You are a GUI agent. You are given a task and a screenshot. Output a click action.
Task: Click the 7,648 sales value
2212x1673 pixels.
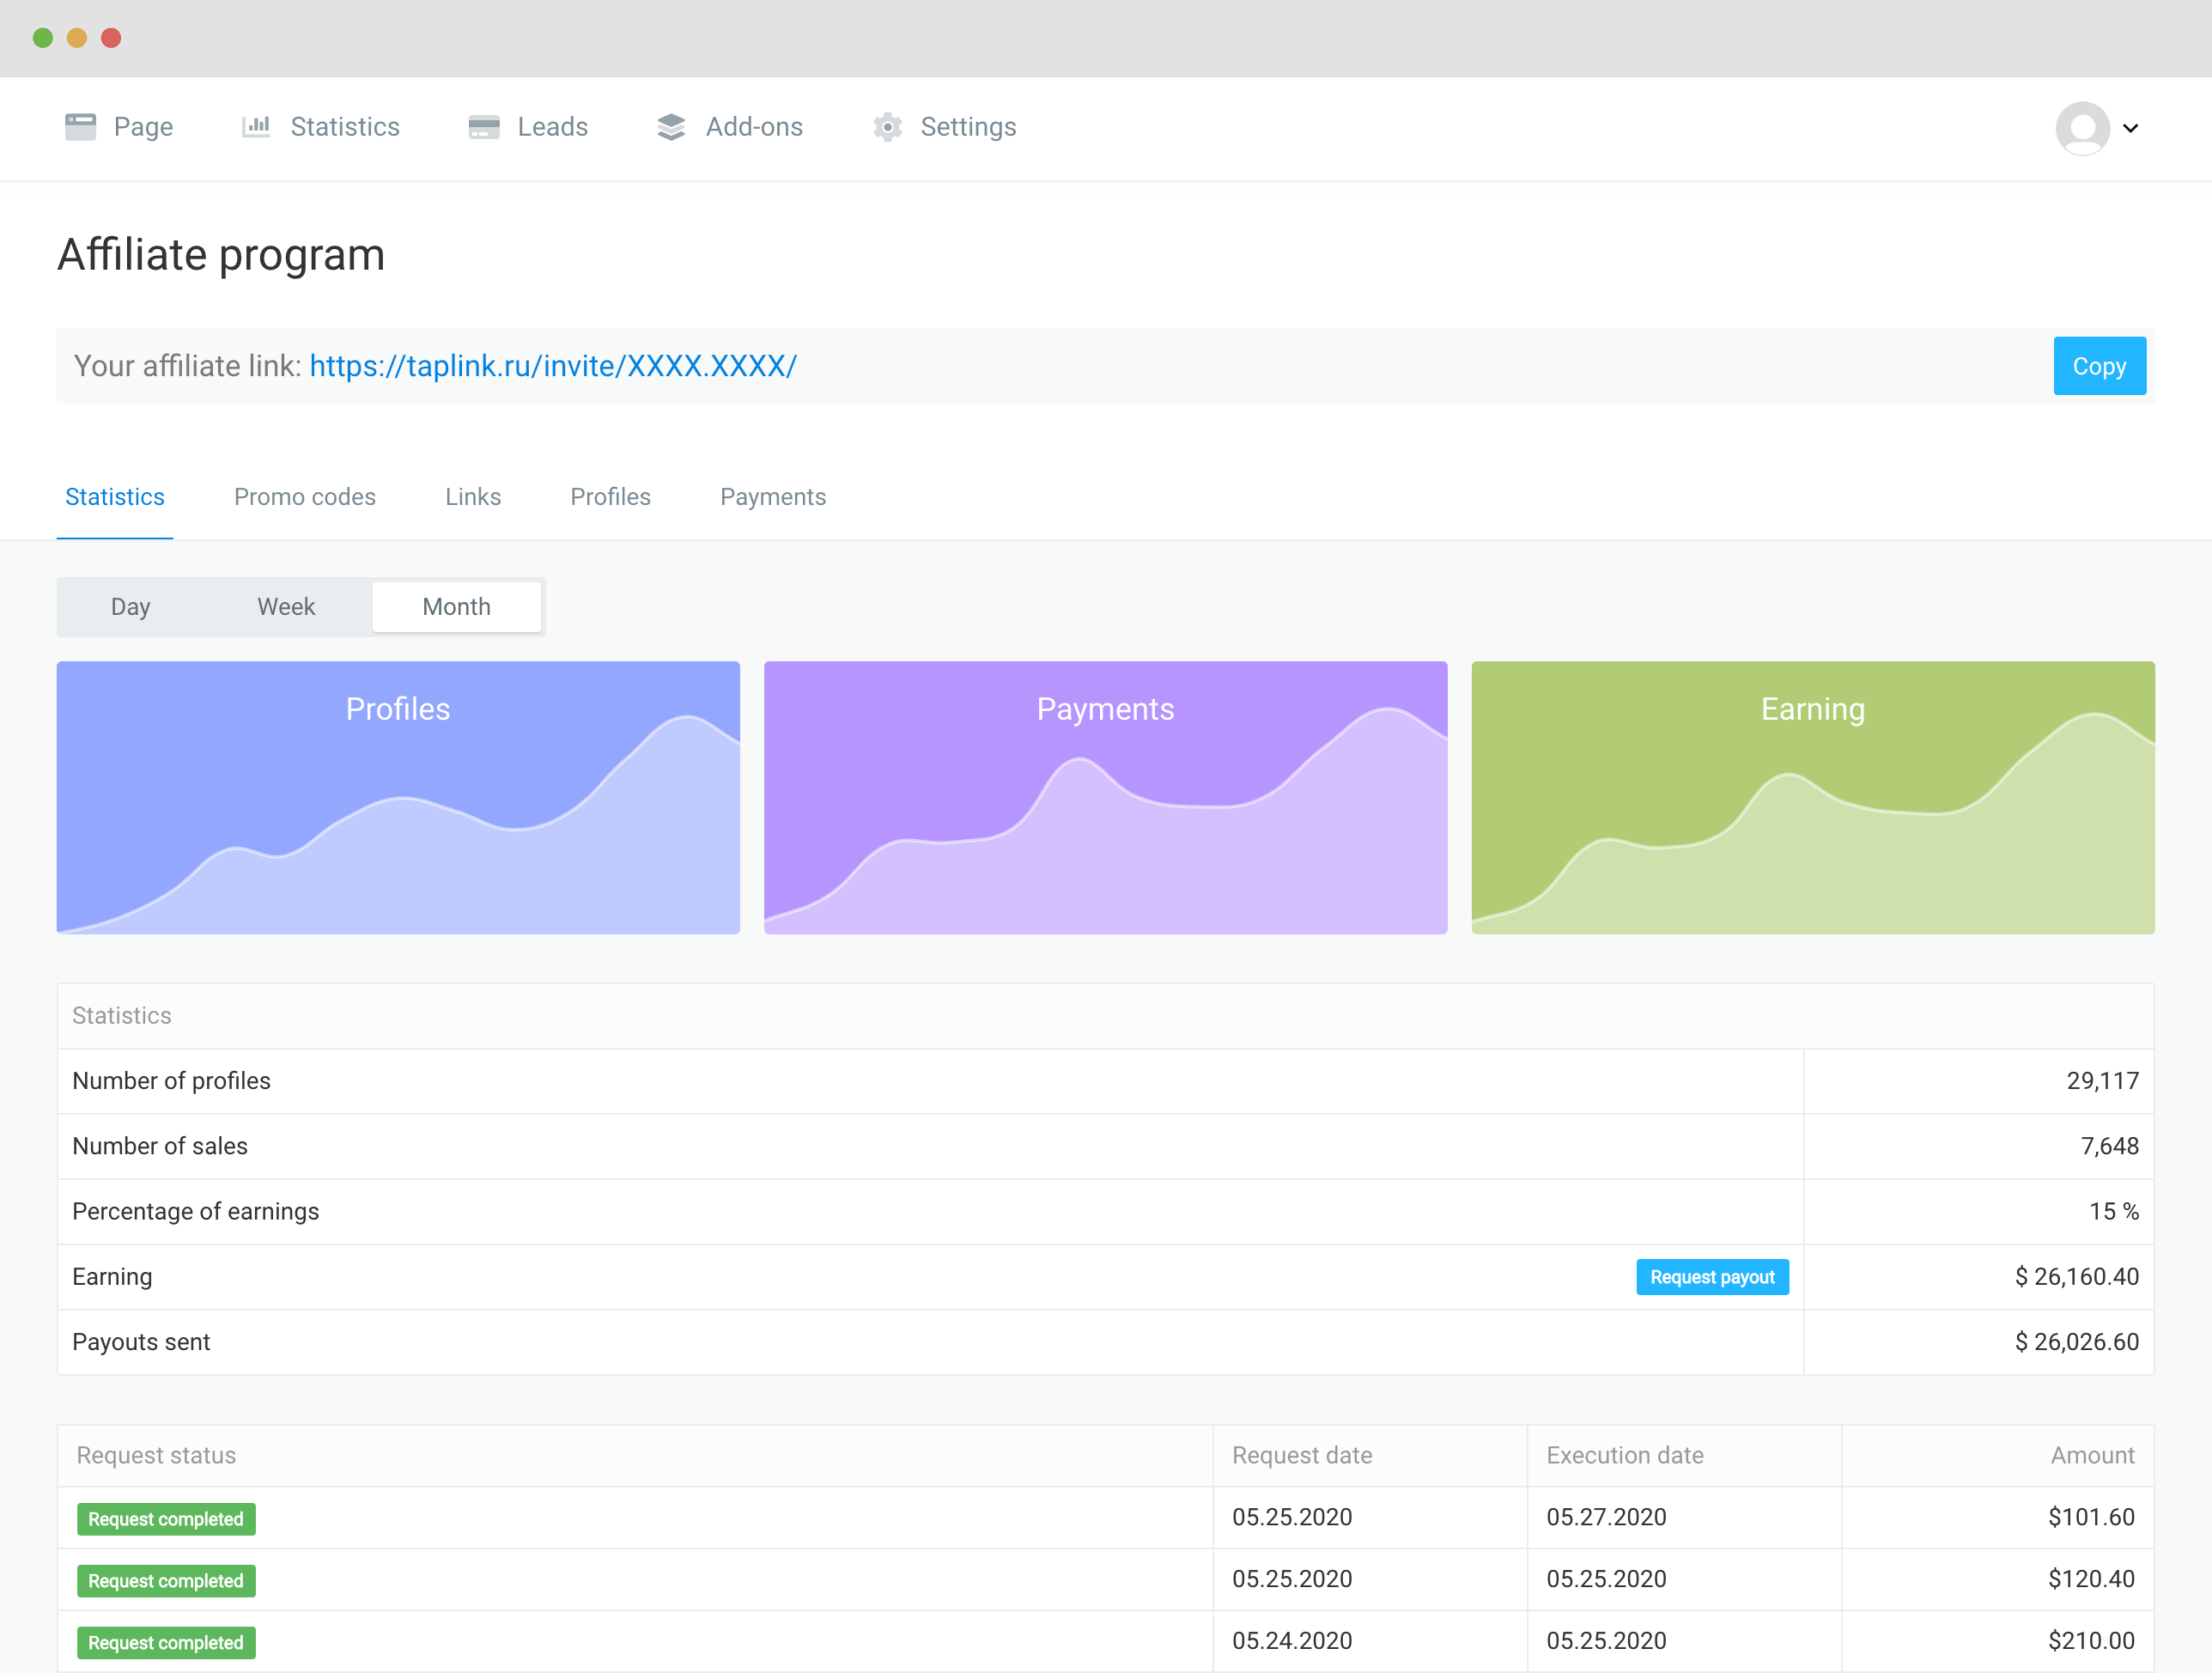[2109, 1146]
